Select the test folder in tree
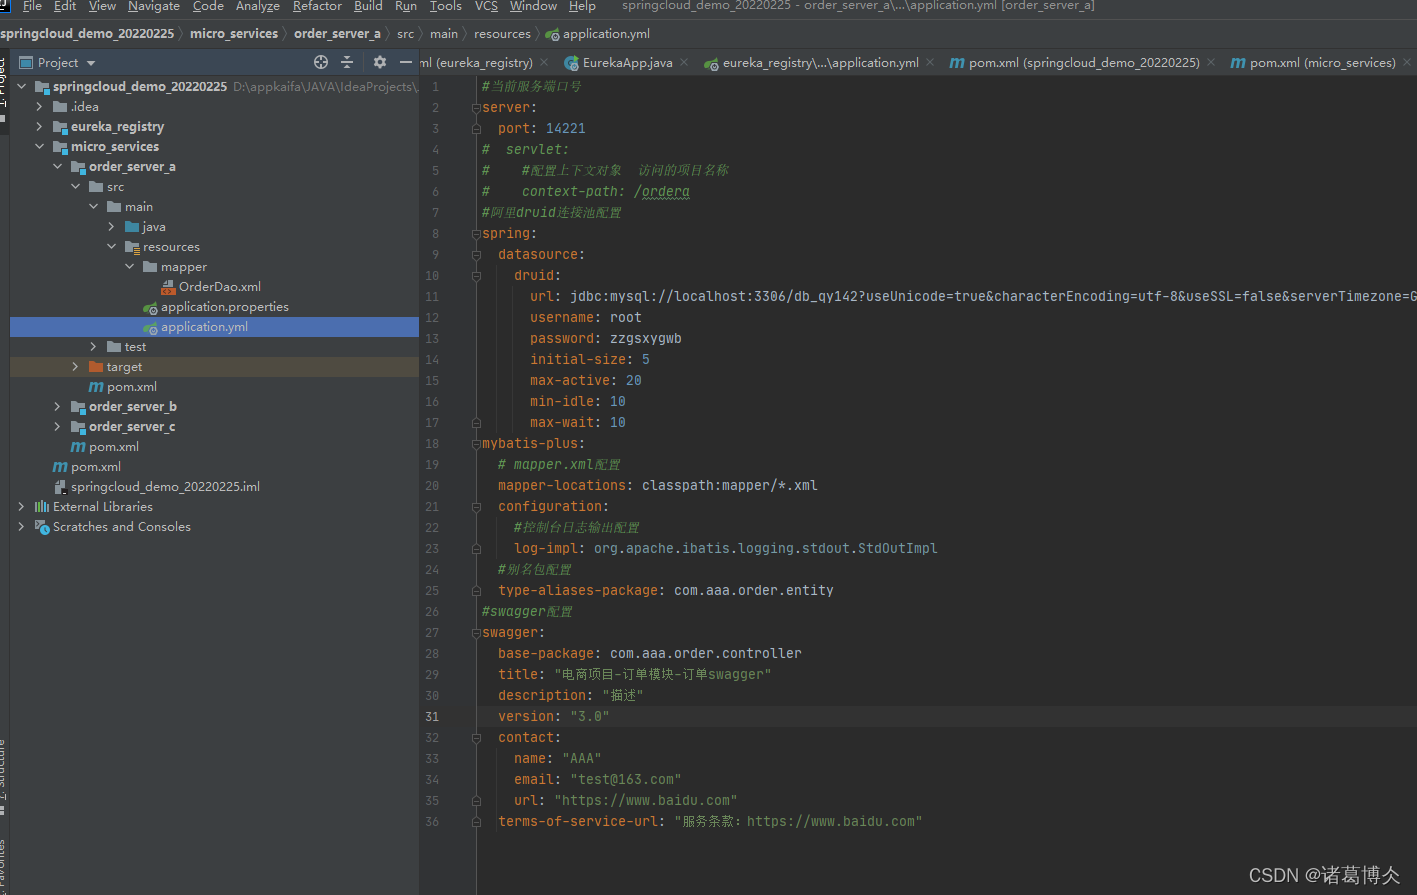Image resolution: width=1417 pixels, height=895 pixels. click(x=135, y=347)
